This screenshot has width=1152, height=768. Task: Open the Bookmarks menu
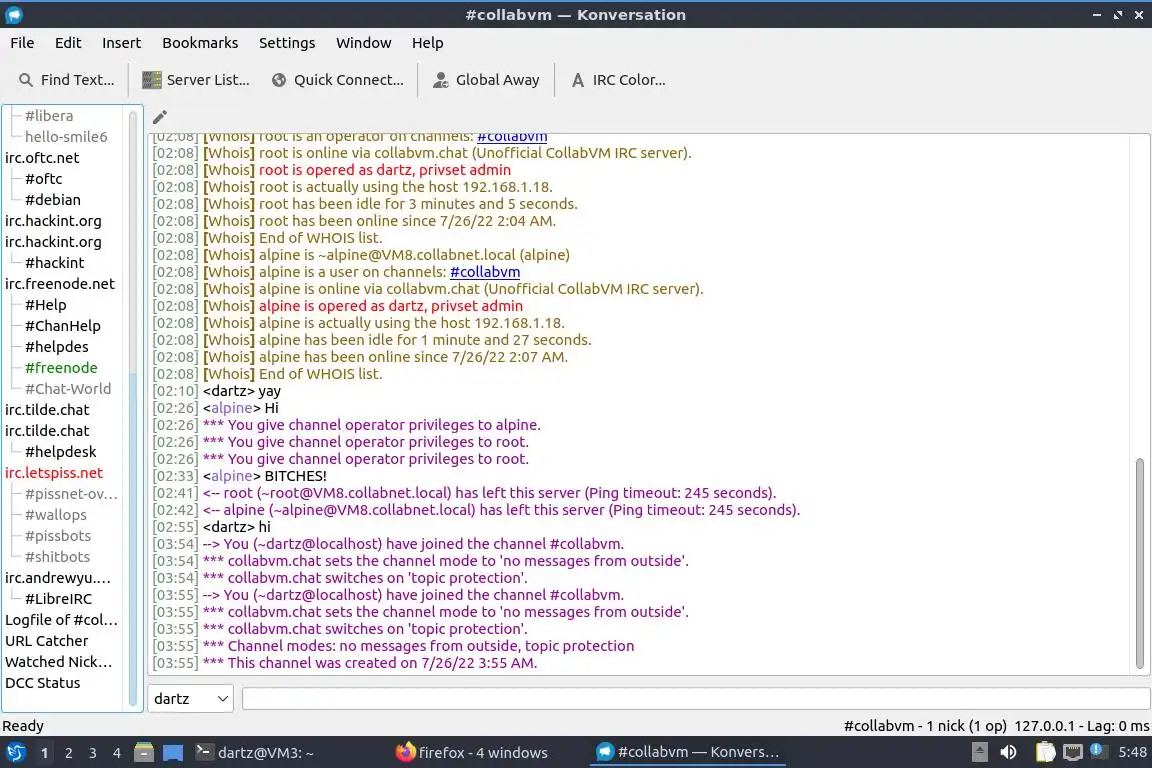(200, 43)
